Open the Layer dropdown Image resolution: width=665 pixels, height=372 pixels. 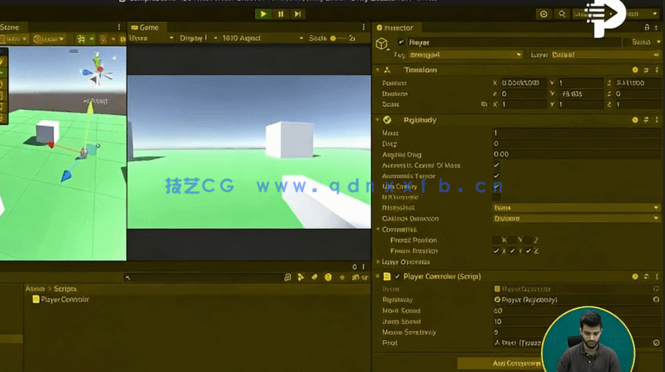tap(606, 55)
